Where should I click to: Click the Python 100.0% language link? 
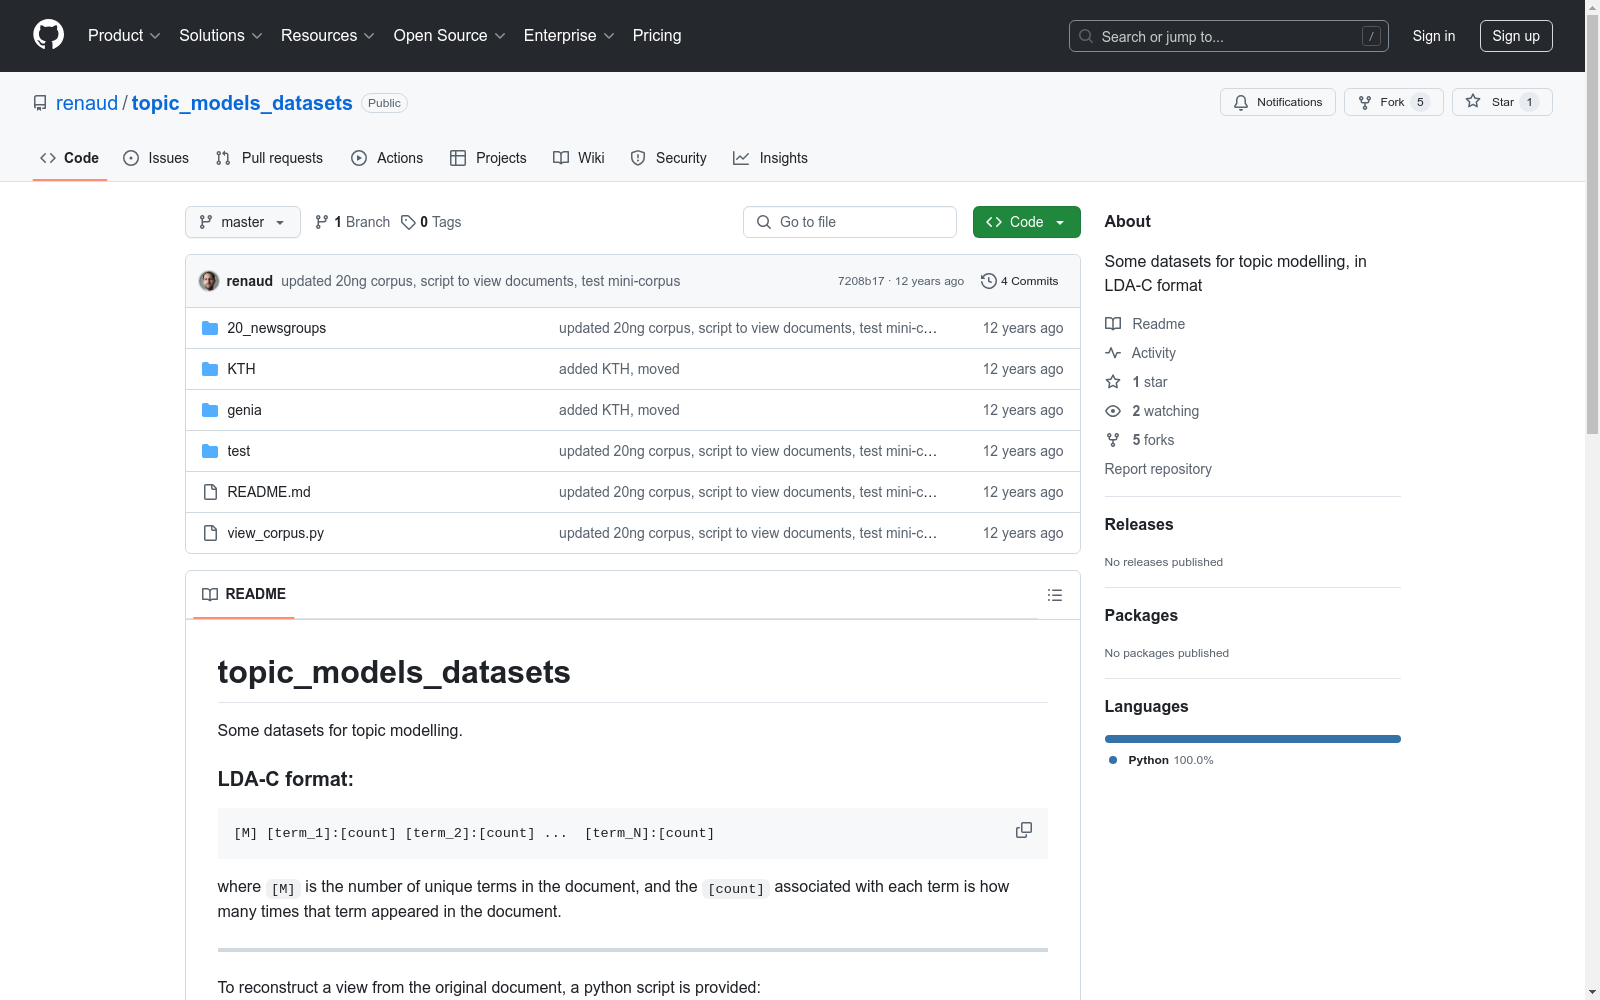tap(1161, 760)
